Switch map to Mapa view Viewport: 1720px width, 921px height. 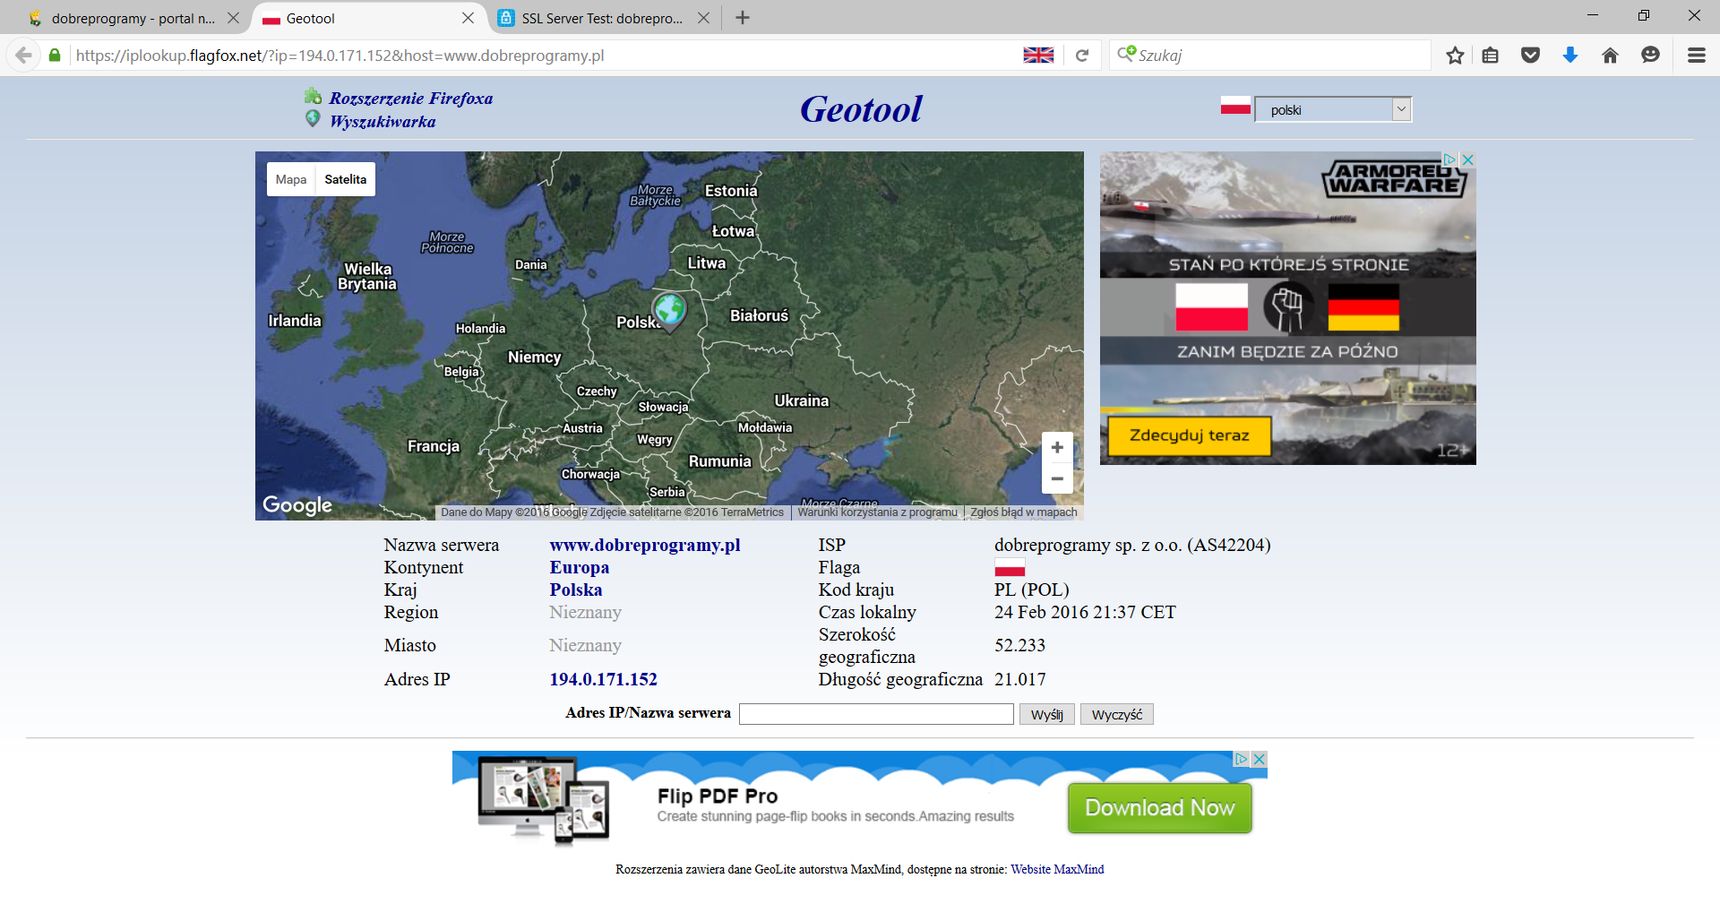point(291,180)
